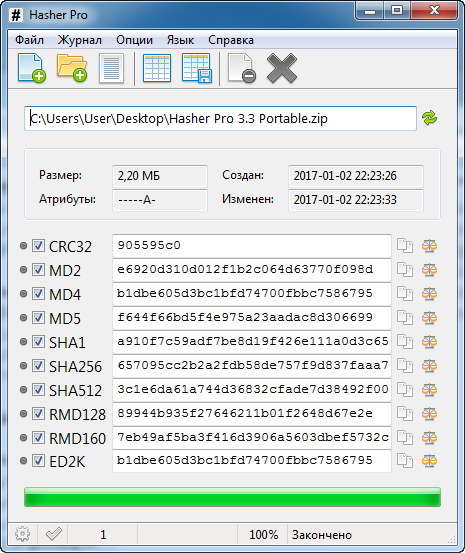Copy the MD4 hash value
465x553 pixels.
click(405, 294)
